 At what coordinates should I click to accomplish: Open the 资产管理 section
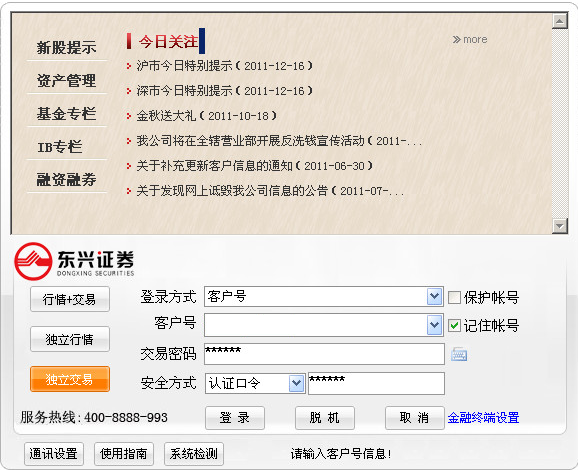click(x=66, y=81)
